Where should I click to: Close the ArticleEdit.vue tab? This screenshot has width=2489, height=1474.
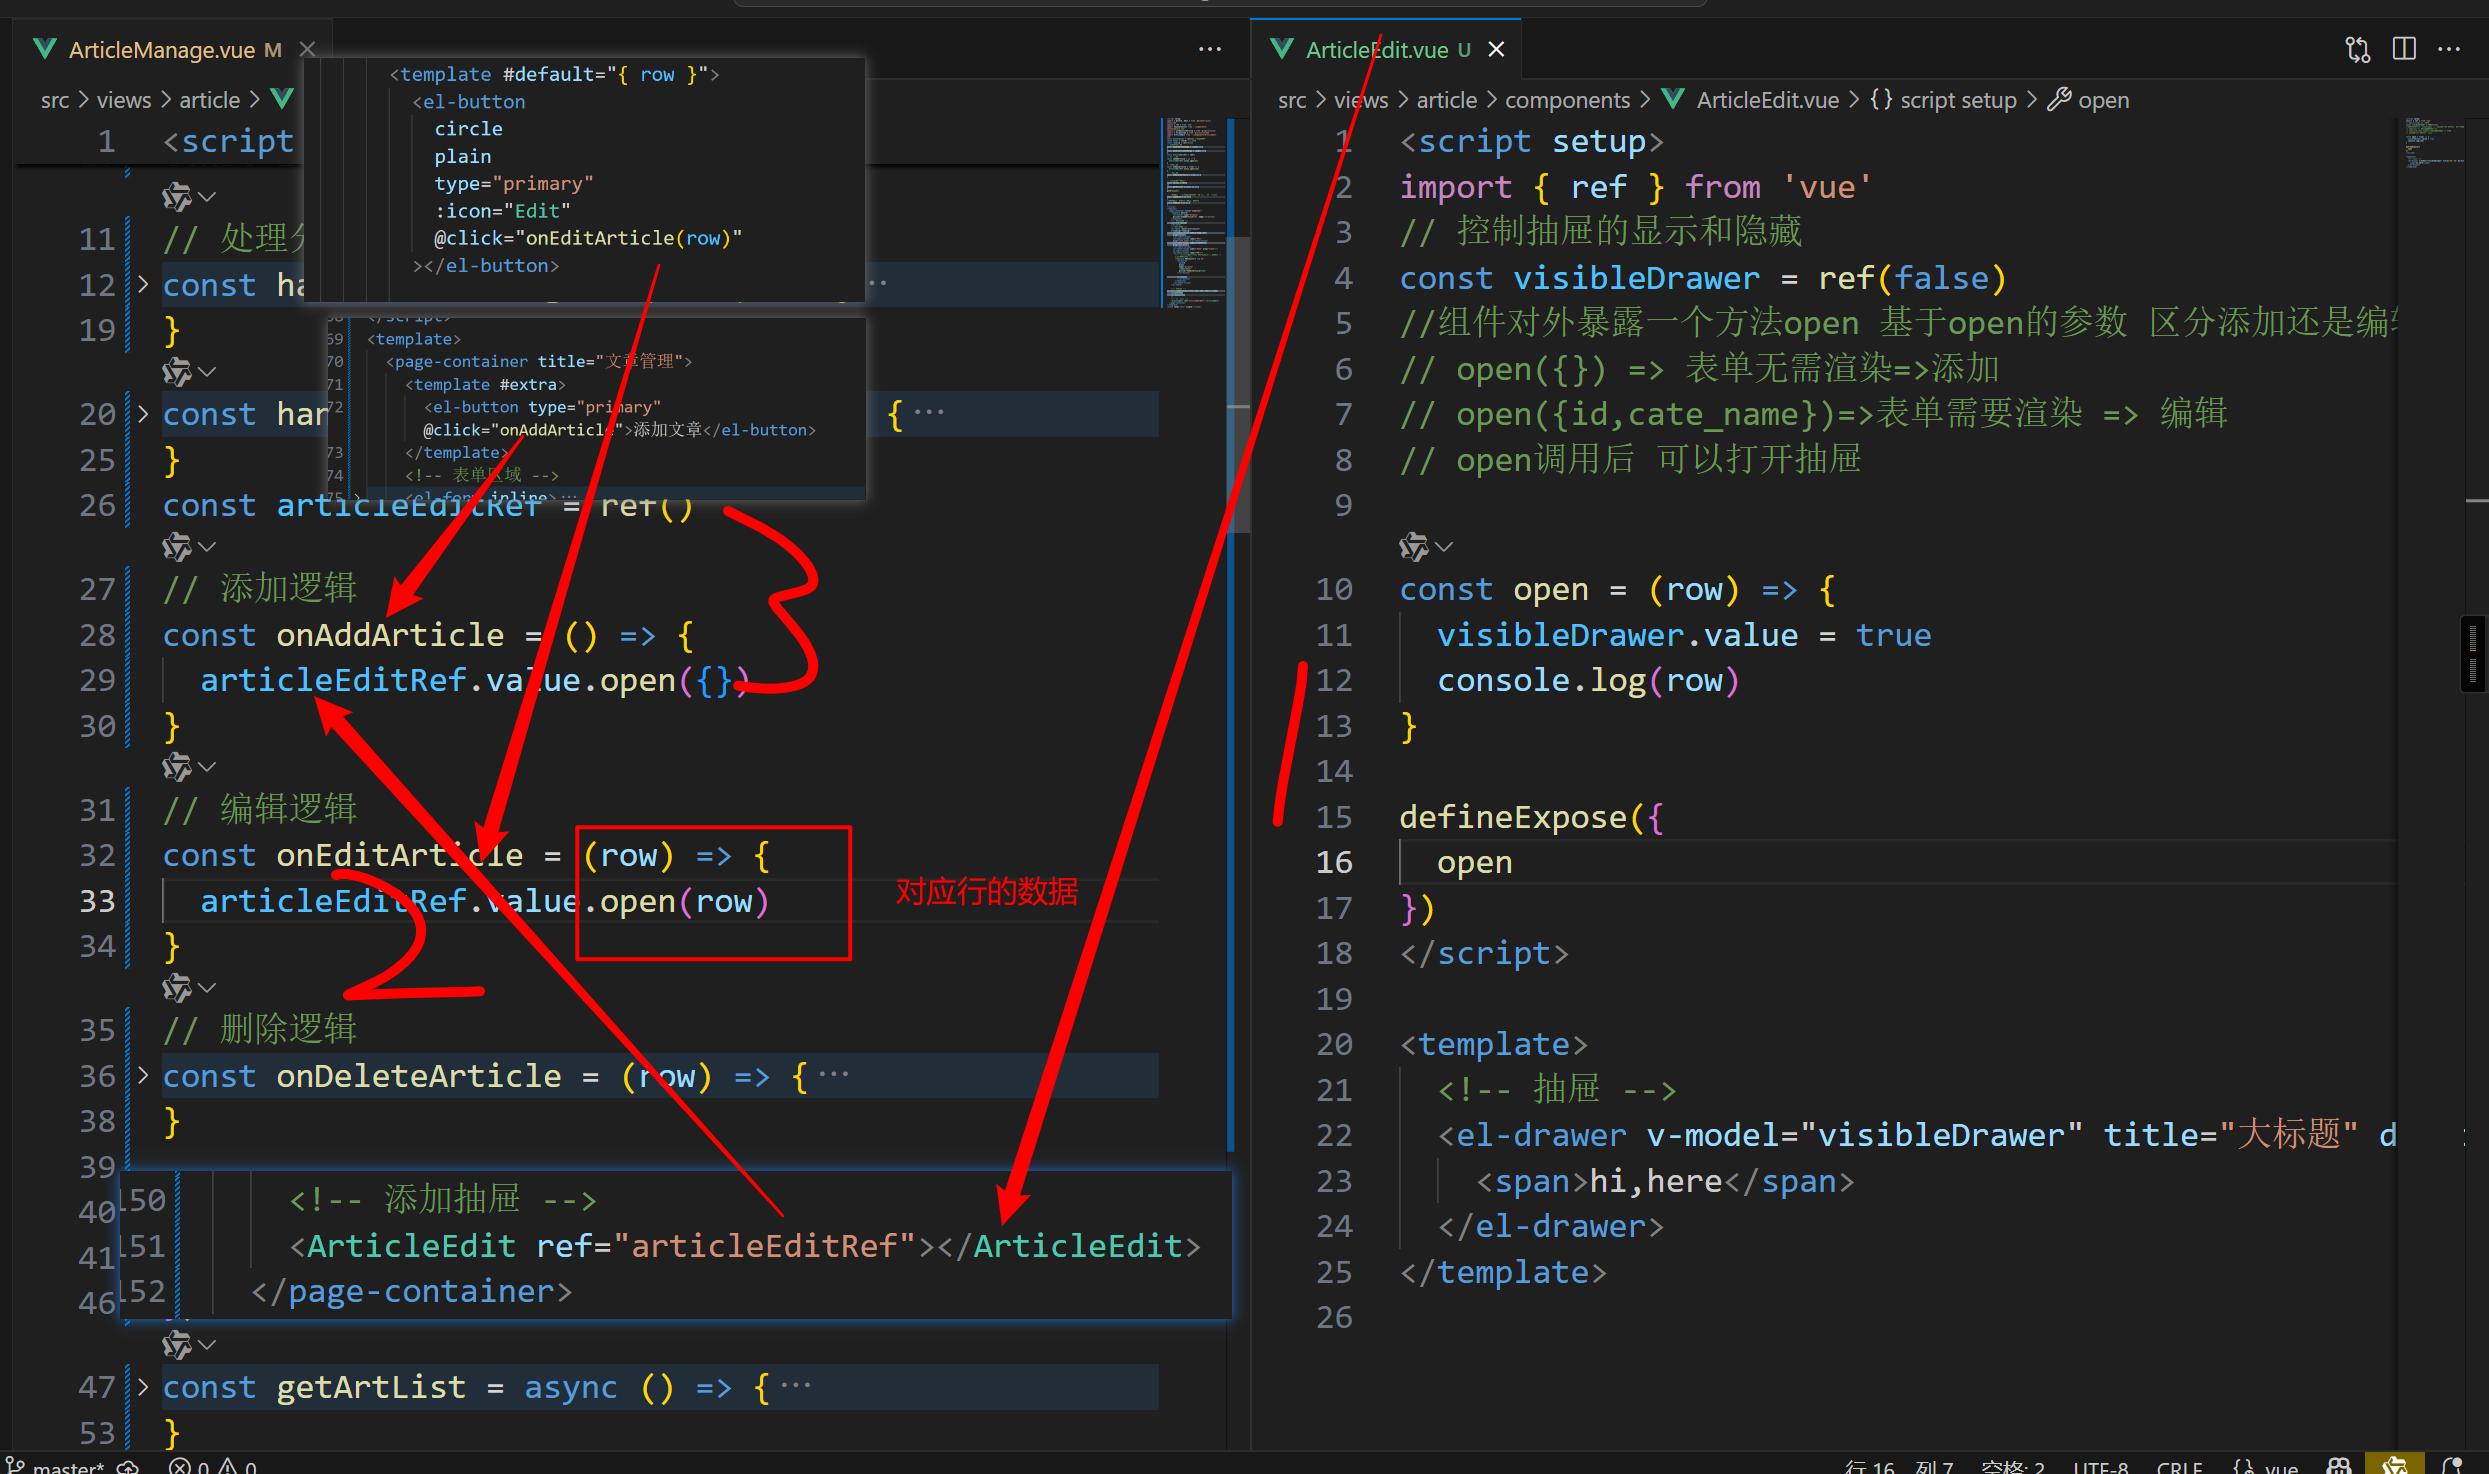pyautogui.click(x=1496, y=50)
